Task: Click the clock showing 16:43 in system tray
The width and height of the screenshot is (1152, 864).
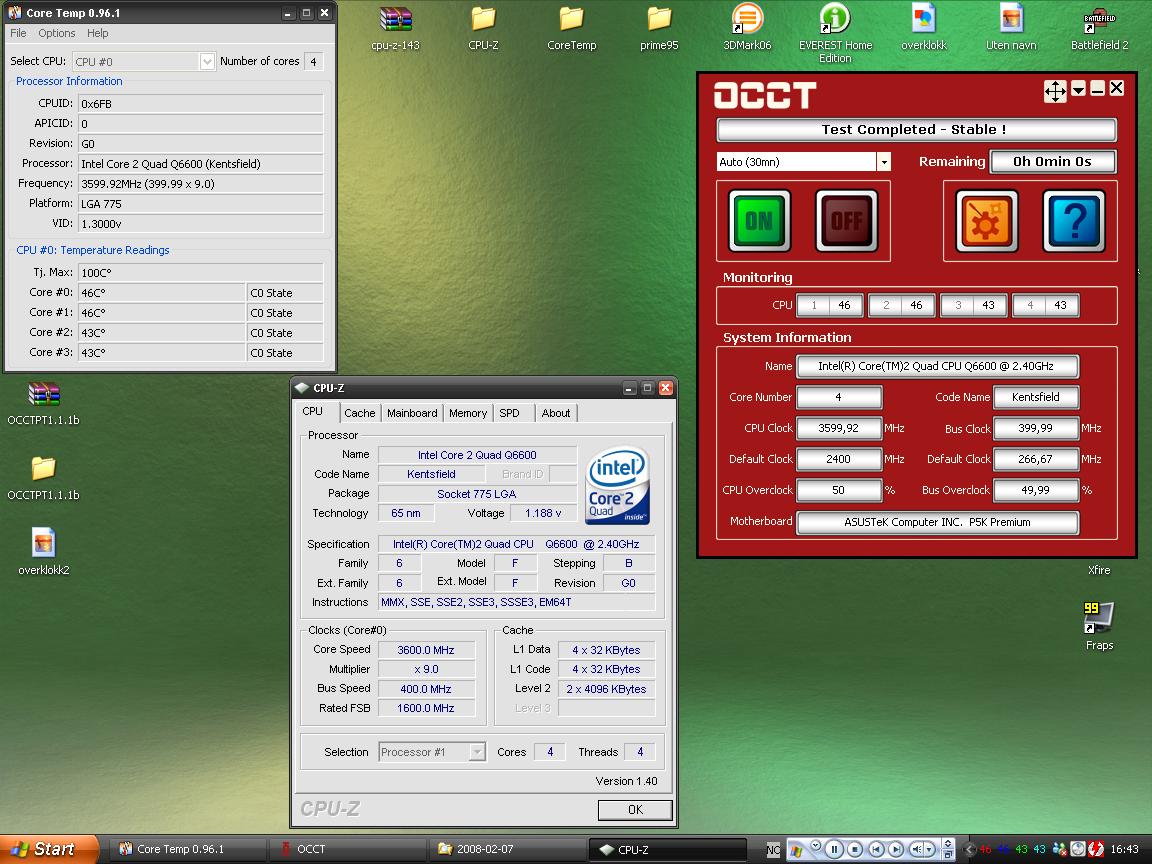Action: (1124, 849)
